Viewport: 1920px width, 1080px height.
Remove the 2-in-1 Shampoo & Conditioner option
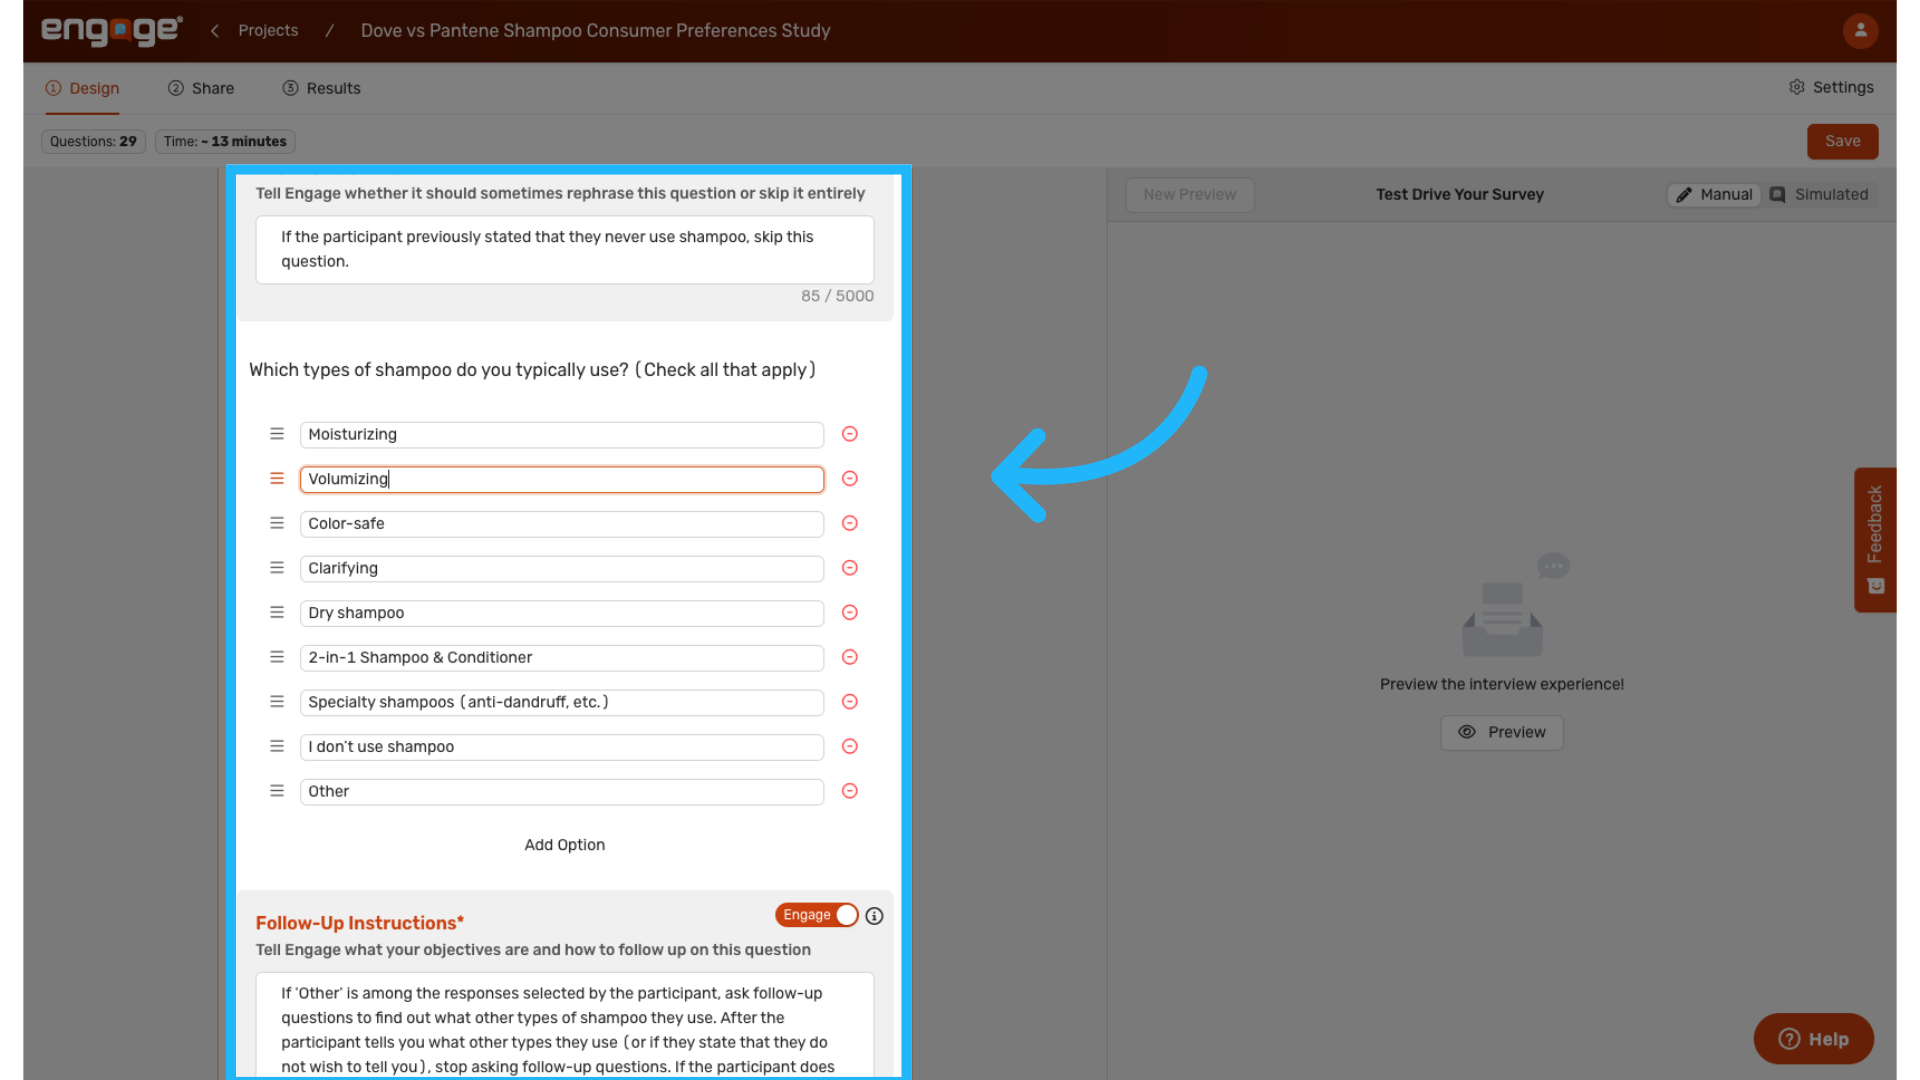[850, 657]
